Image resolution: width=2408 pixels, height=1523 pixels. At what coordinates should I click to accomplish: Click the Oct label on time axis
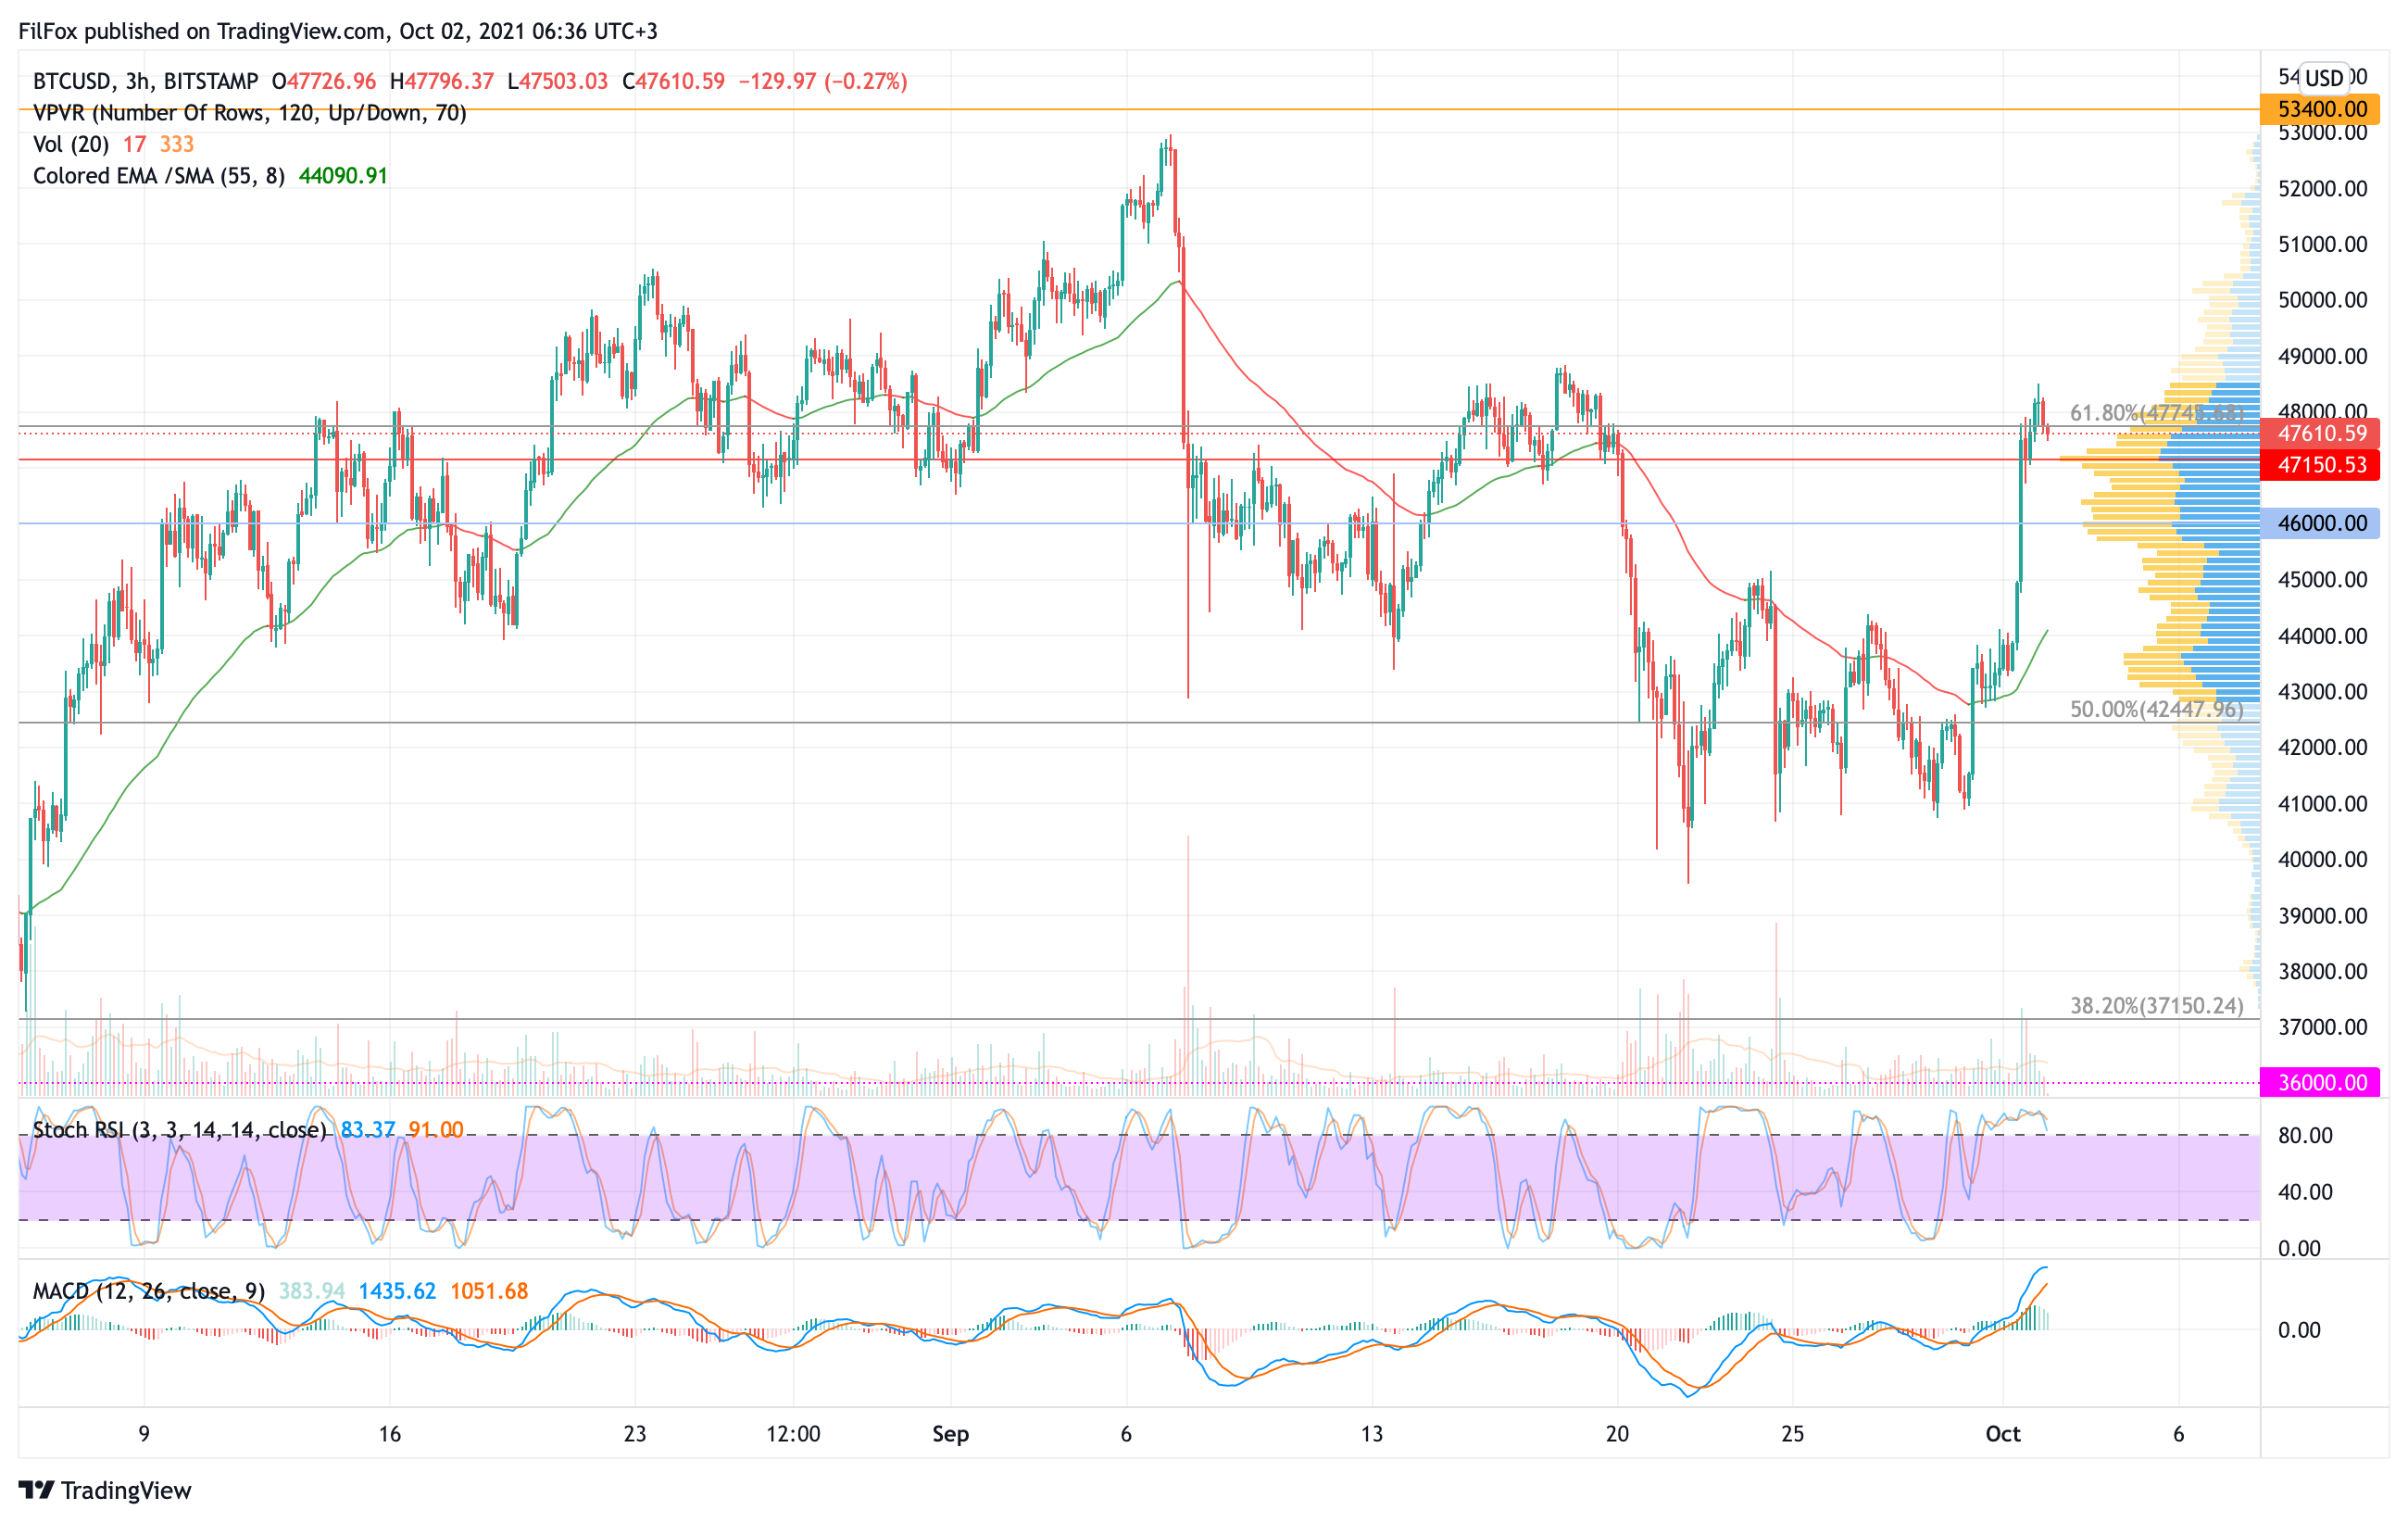pos(2002,1434)
